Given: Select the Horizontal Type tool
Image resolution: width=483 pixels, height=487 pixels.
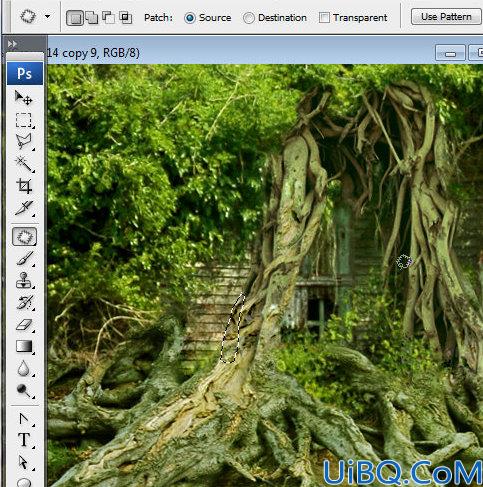Looking at the screenshot, I should pyautogui.click(x=23, y=440).
